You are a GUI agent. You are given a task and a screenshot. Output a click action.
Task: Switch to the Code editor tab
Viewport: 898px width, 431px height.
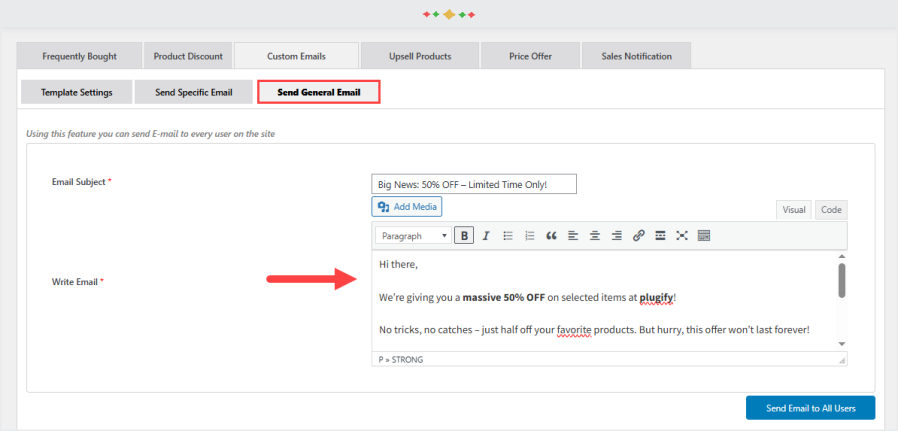pyautogui.click(x=831, y=210)
